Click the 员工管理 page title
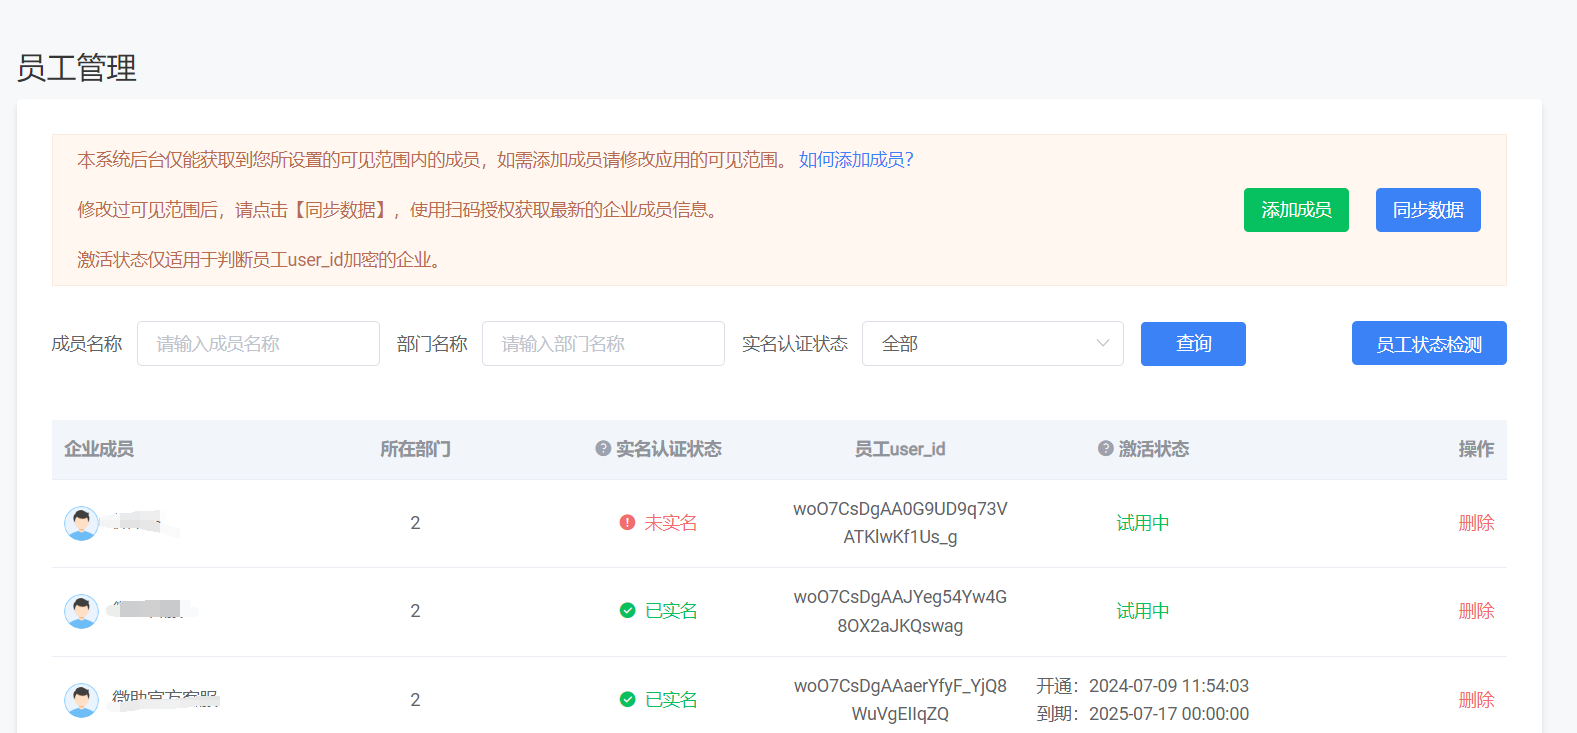1577x733 pixels. (x=77, y=68)
